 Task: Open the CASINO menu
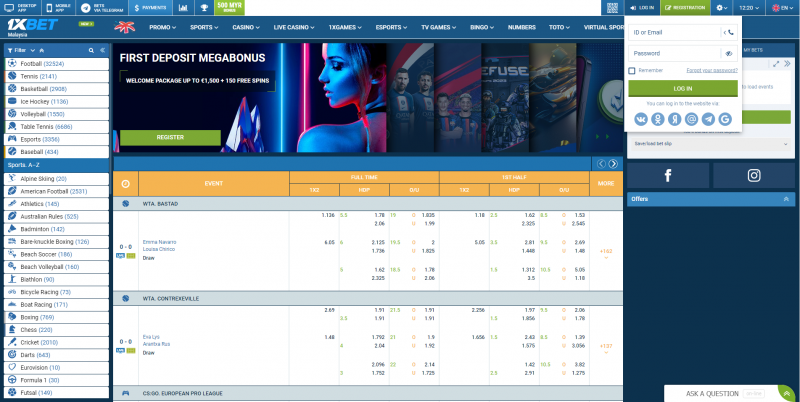[246, 28]
